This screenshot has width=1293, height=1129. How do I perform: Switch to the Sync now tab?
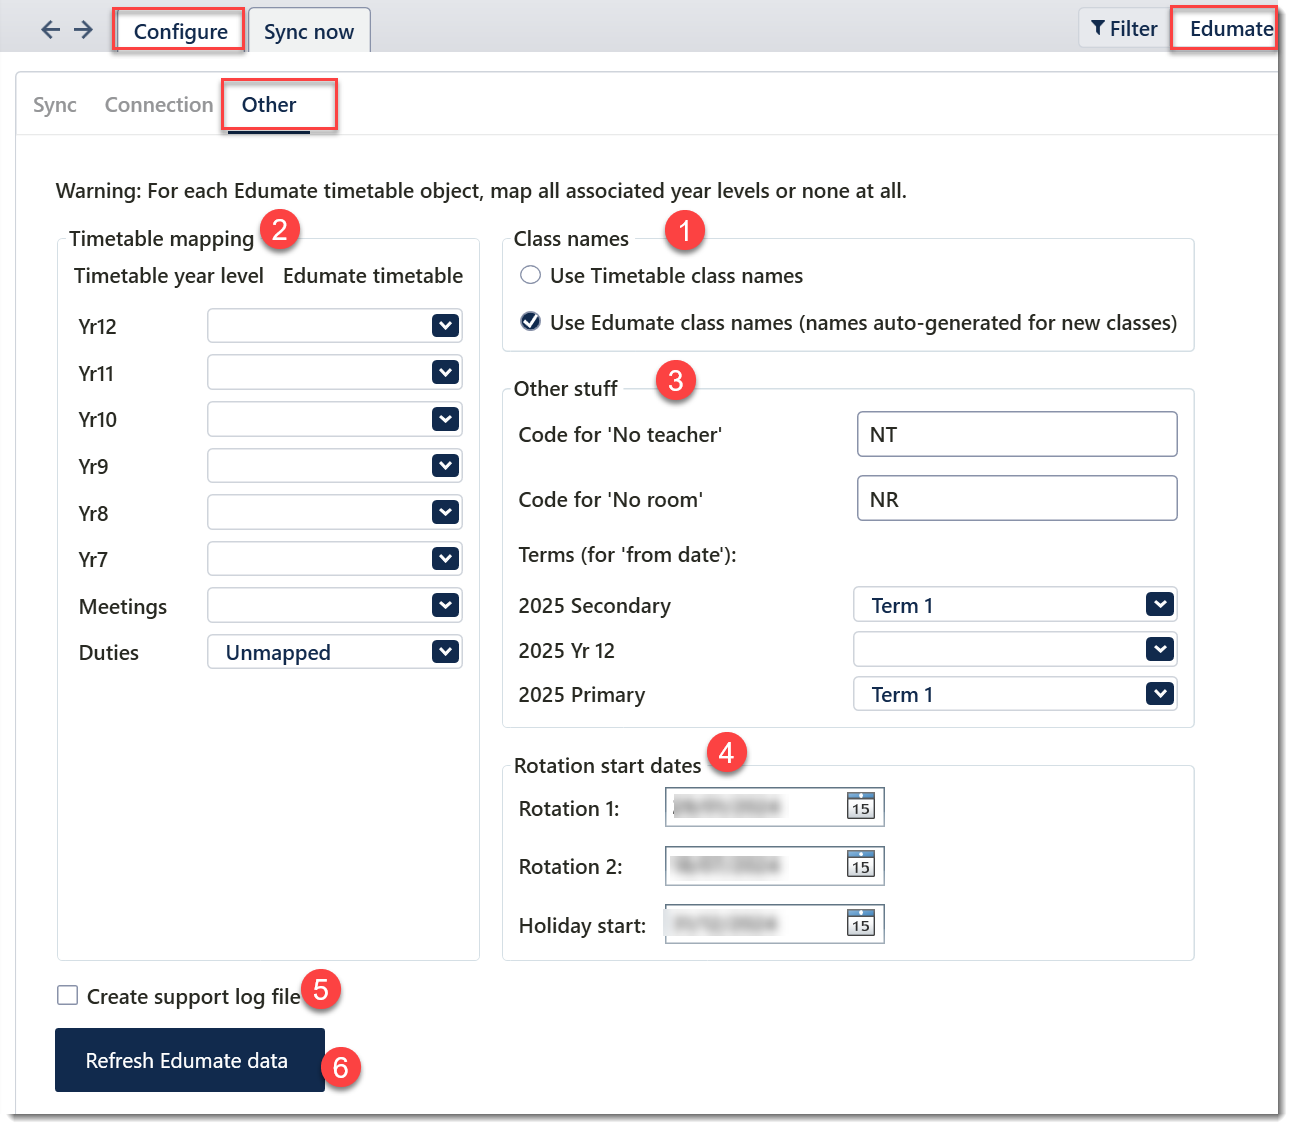309,31
